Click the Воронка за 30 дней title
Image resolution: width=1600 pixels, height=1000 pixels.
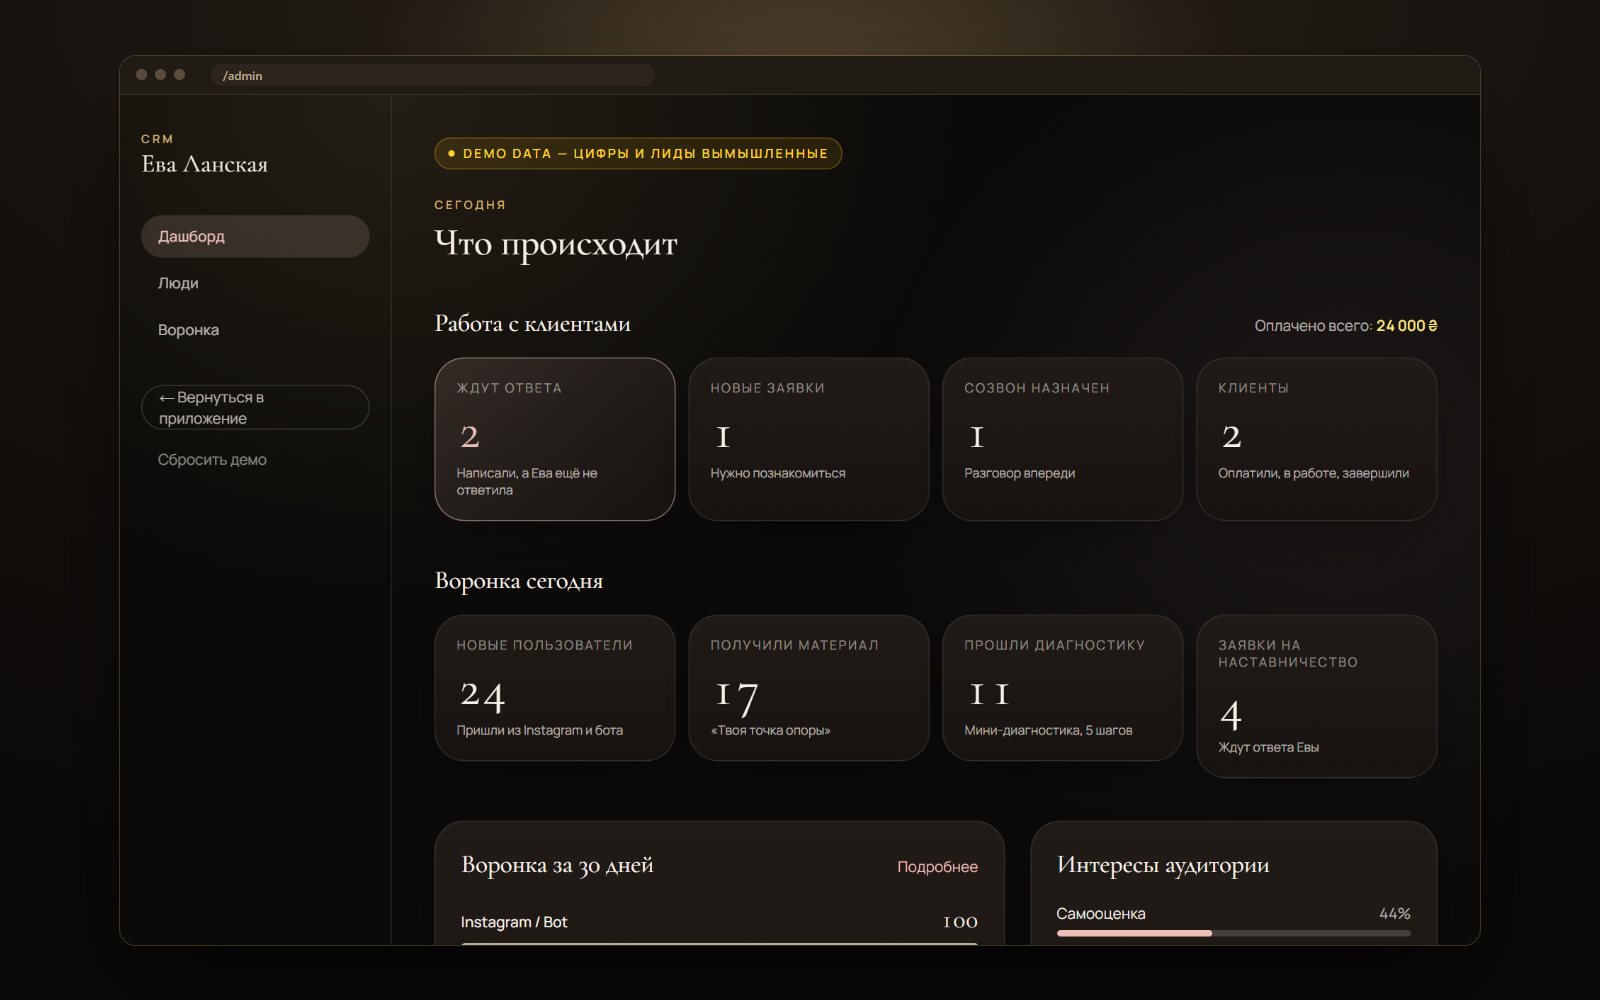click(557, 865)
